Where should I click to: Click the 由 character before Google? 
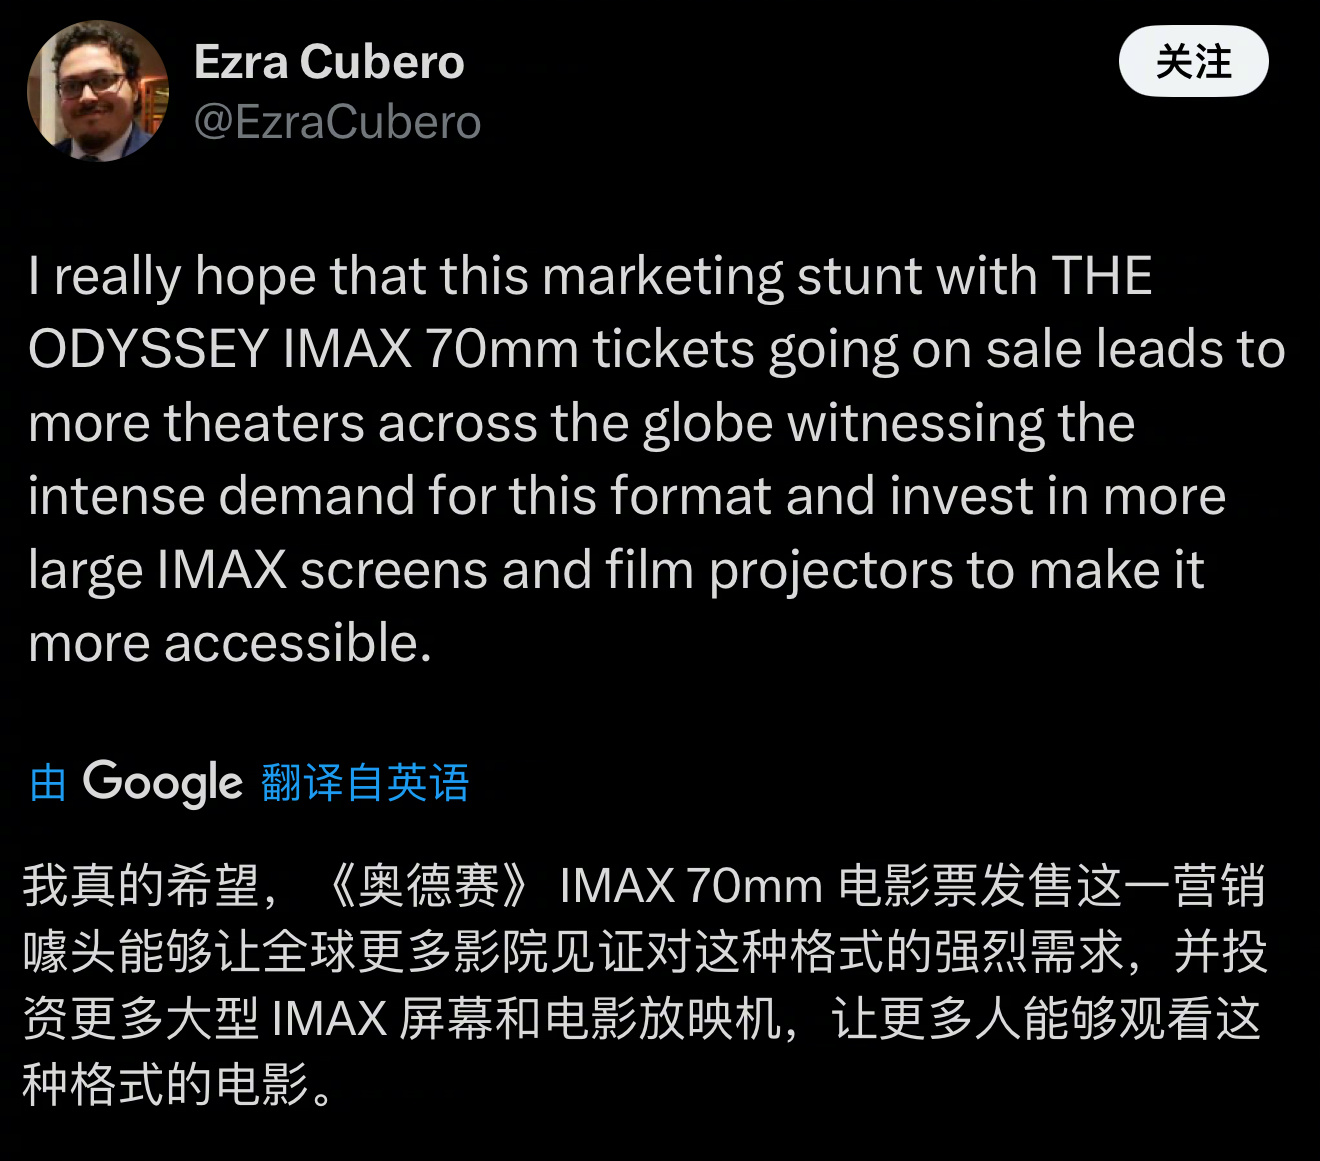(48, 783)
